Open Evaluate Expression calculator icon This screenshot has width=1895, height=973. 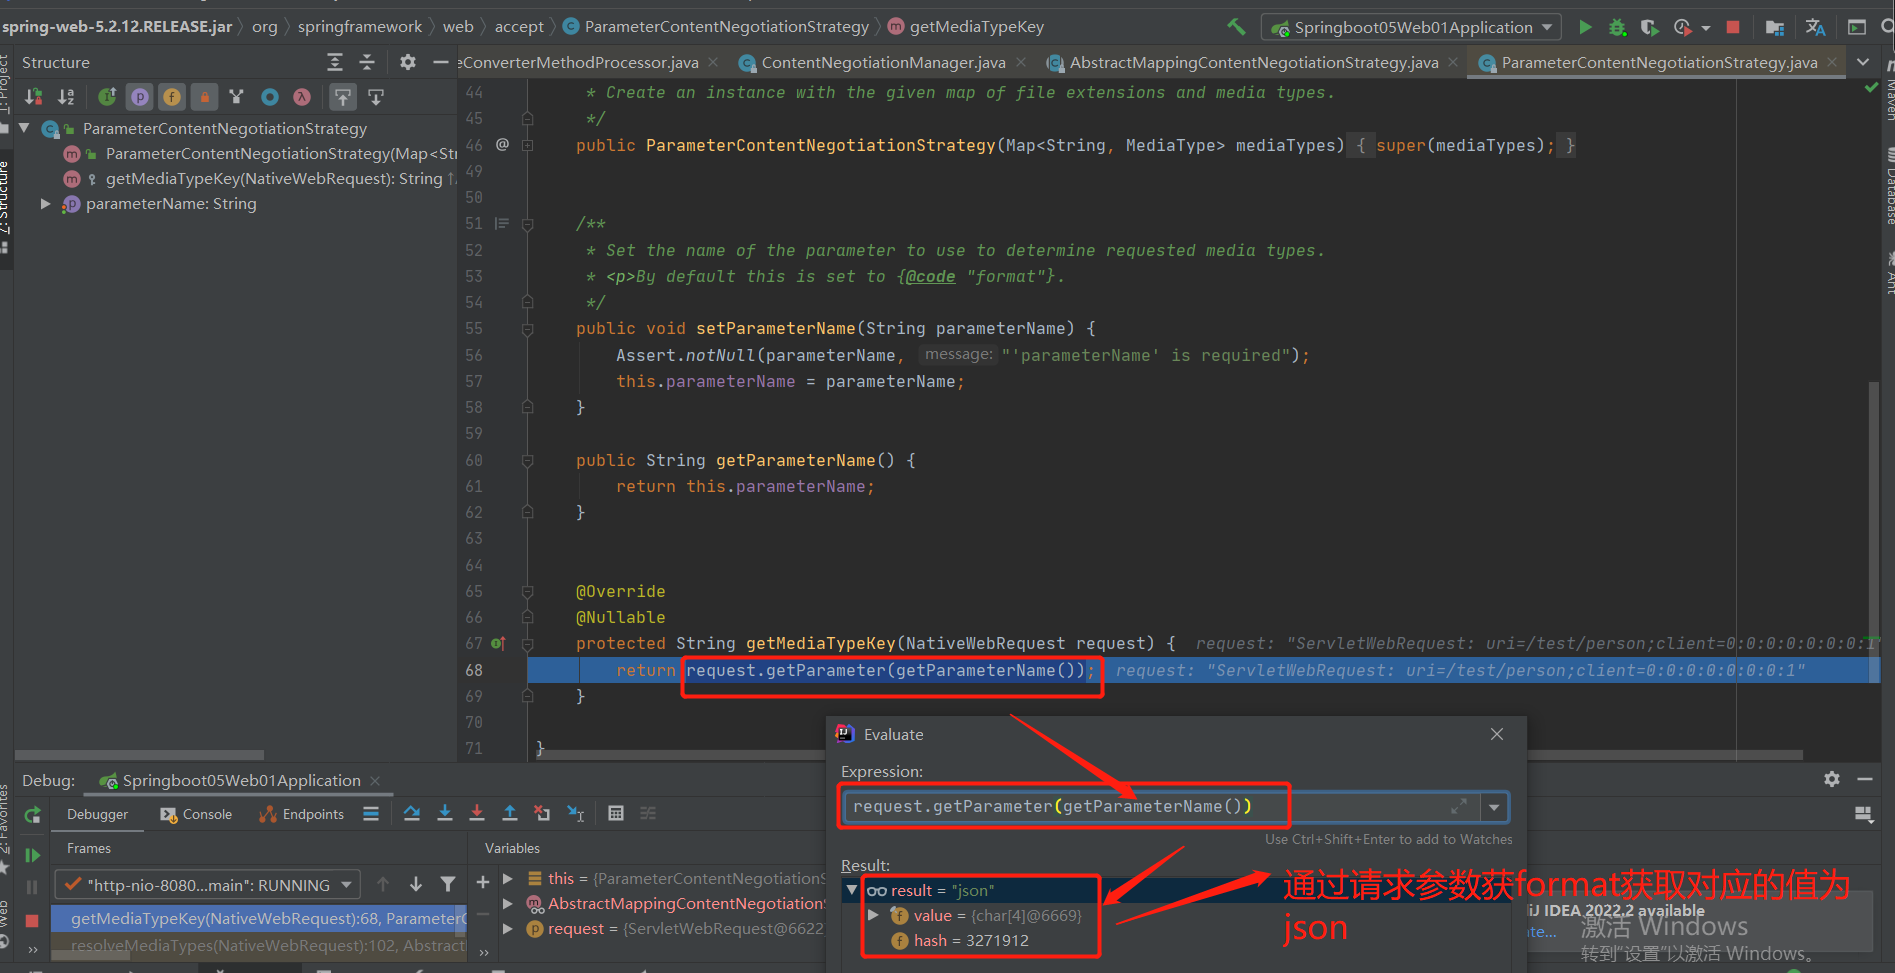(x=616, y=813)
